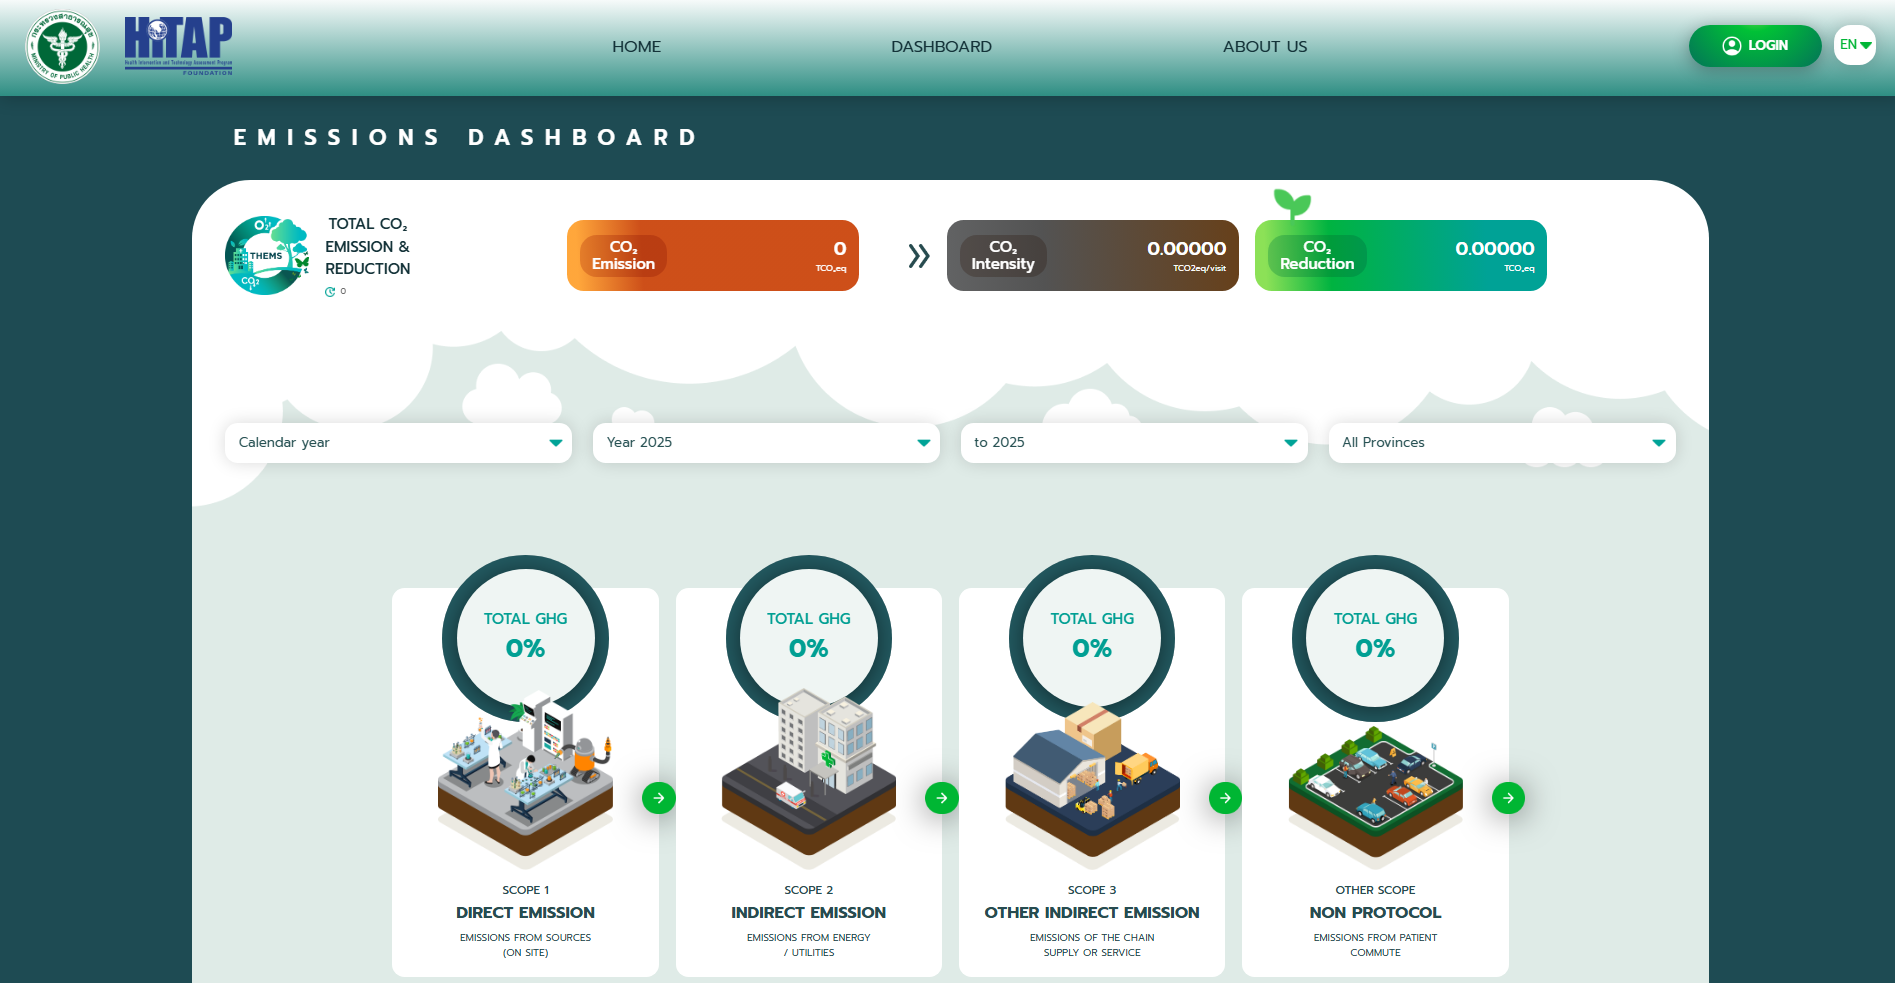Click green arrow next to Direct Emission card
1895x983 pixels.
coord(658,798)
